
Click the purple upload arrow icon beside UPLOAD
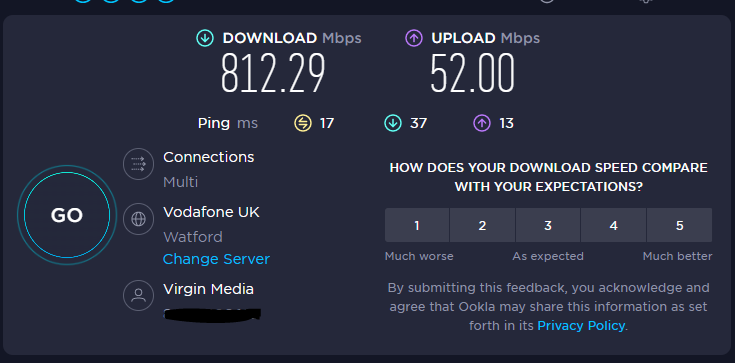[x=414, y=39]
